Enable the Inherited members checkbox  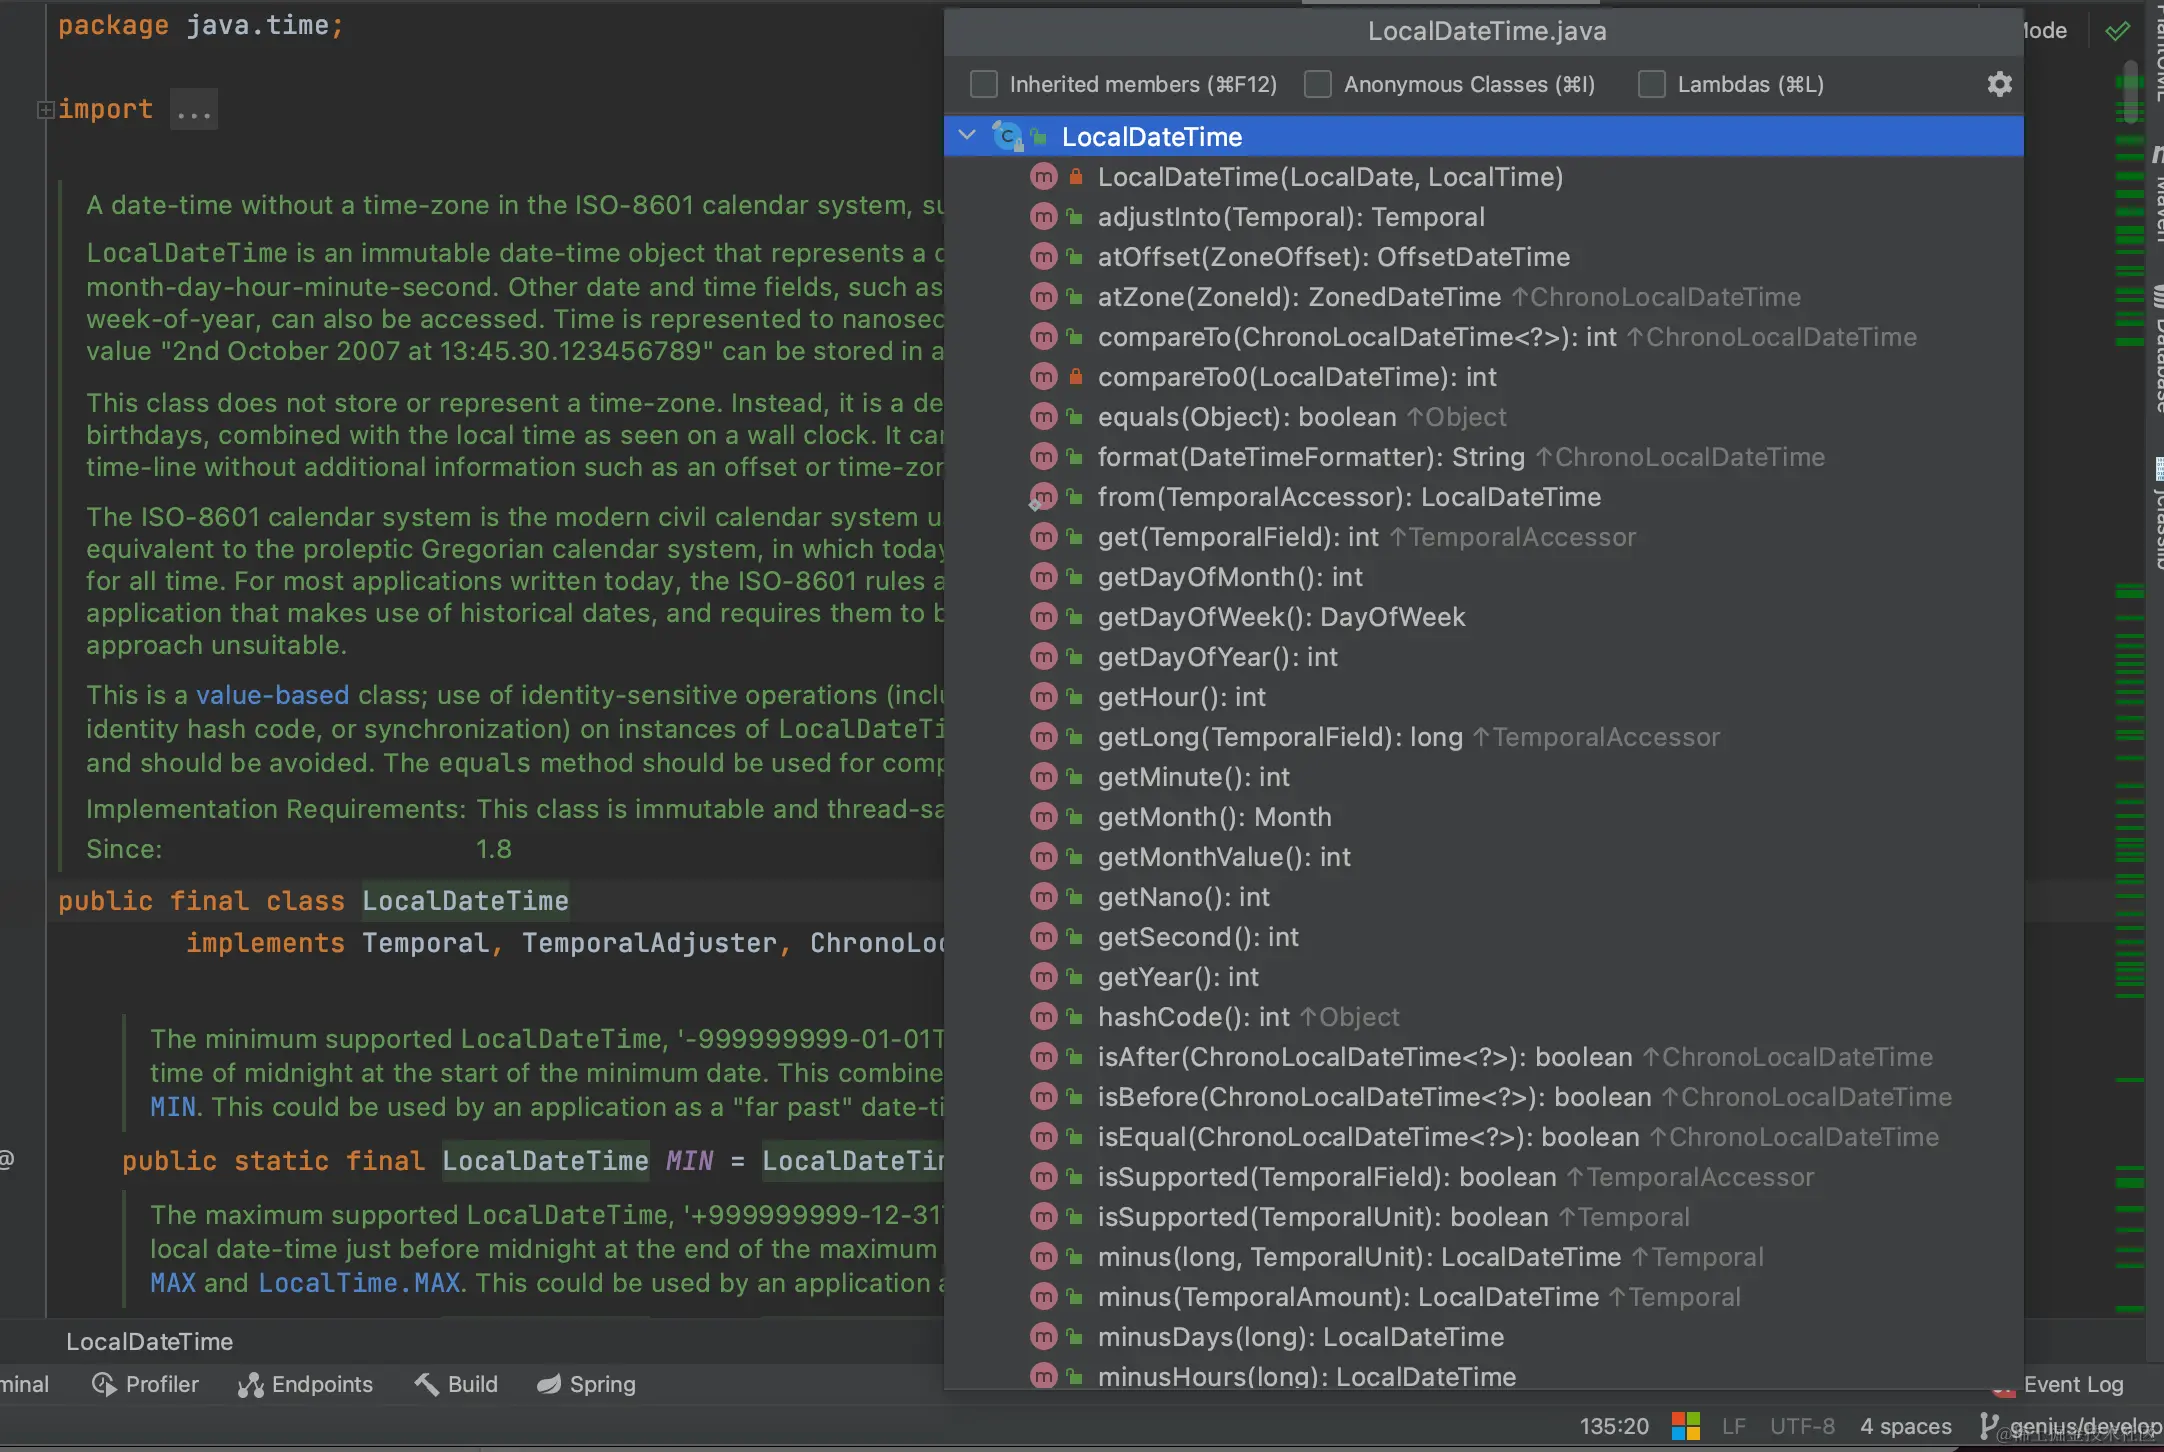pos(983,84)
